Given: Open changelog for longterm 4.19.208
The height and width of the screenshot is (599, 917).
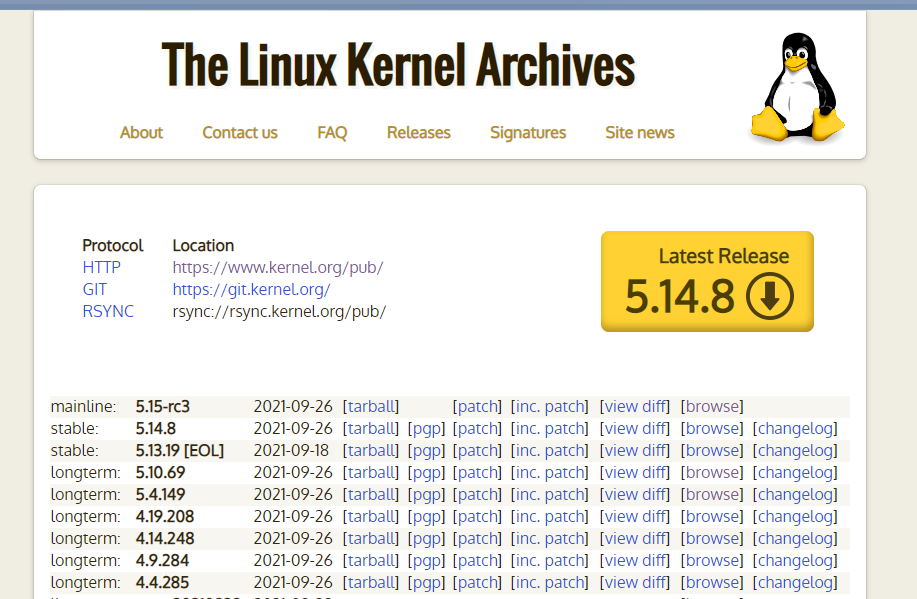Looking at the screenshot, I should pos(795,517).
